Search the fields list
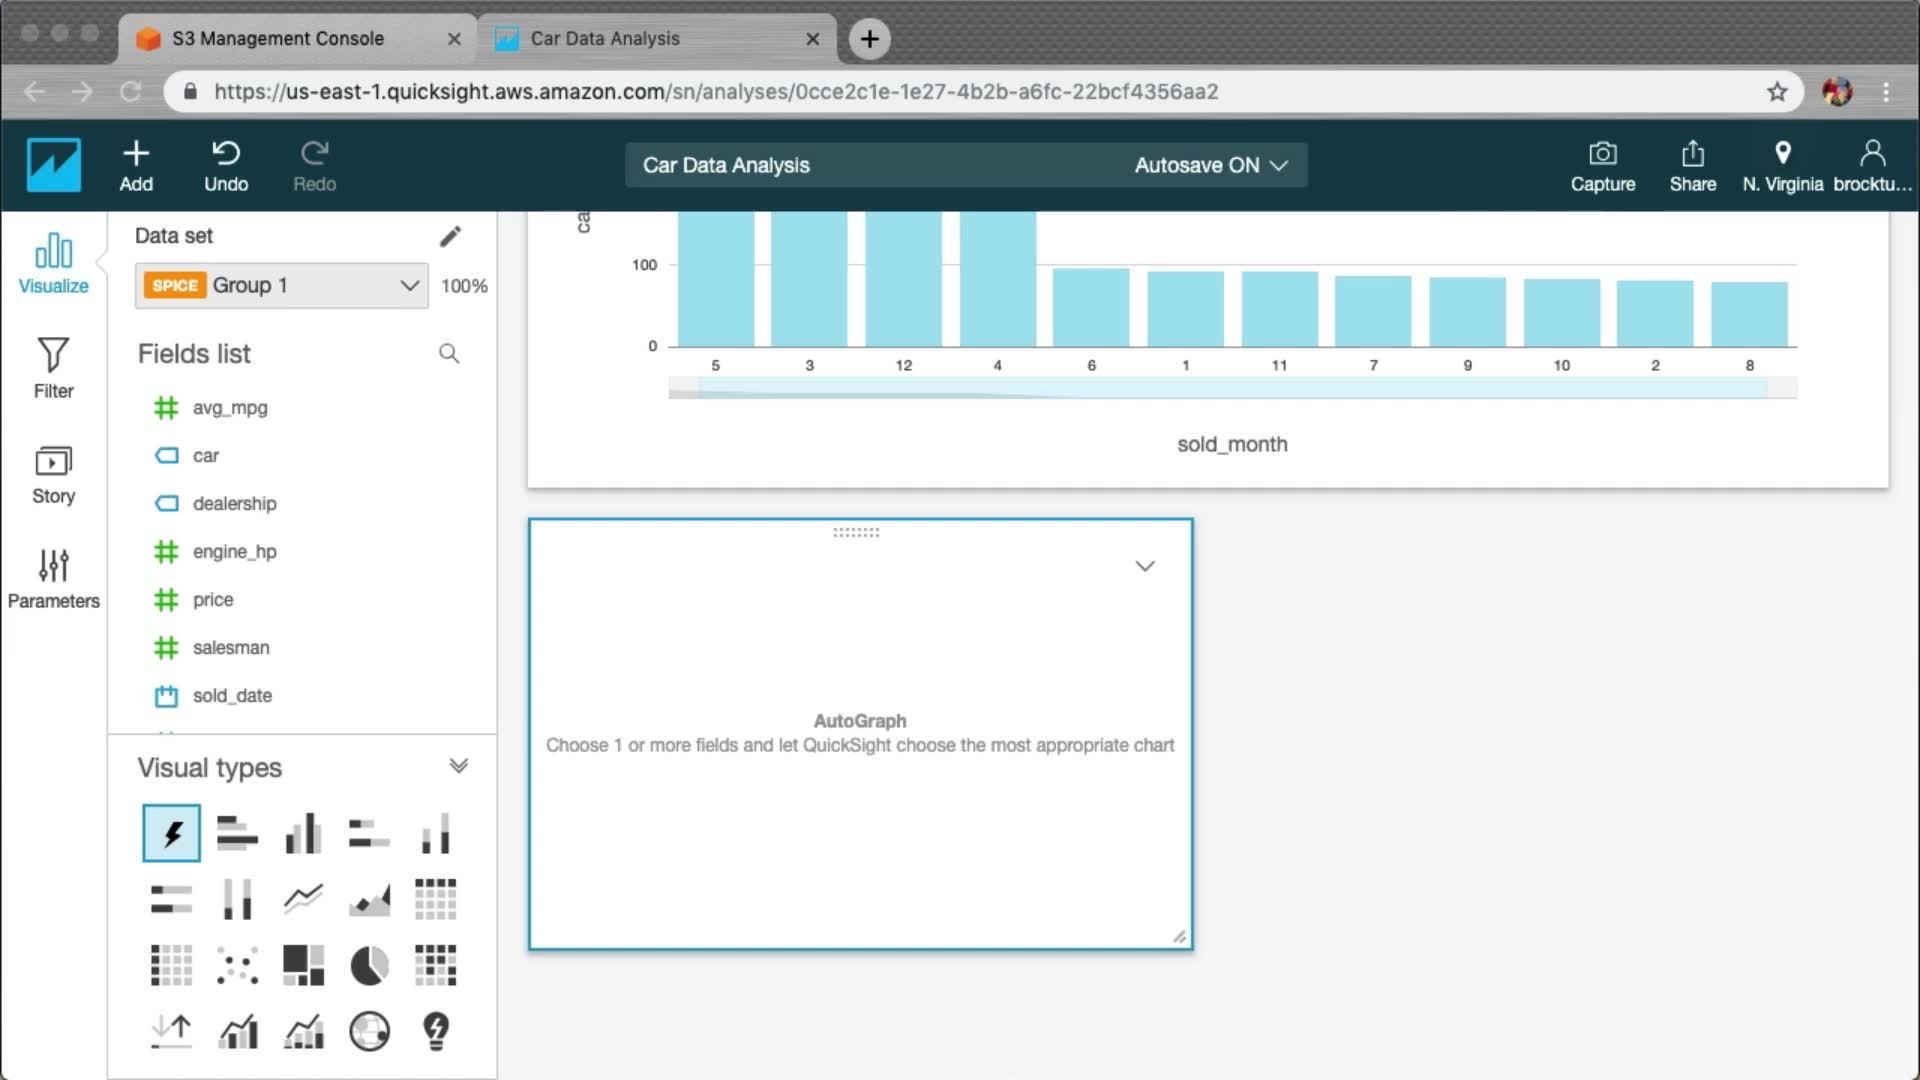The height and width of the screenshot is (1080, 1920). [x=449, y=354]
